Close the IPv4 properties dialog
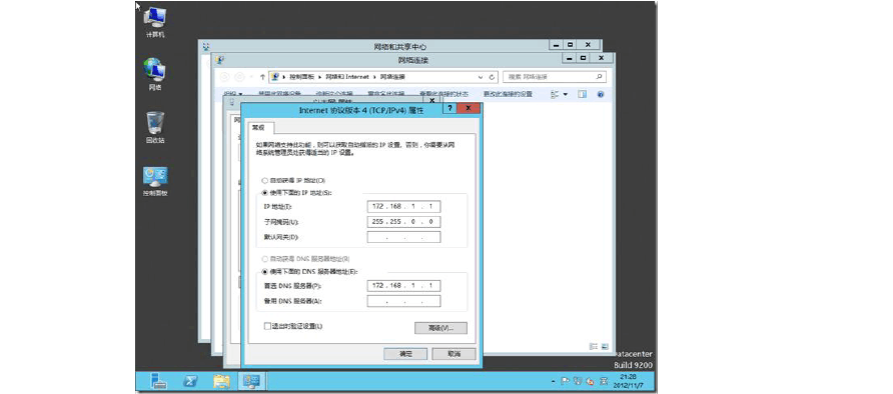 click(469, 108)
